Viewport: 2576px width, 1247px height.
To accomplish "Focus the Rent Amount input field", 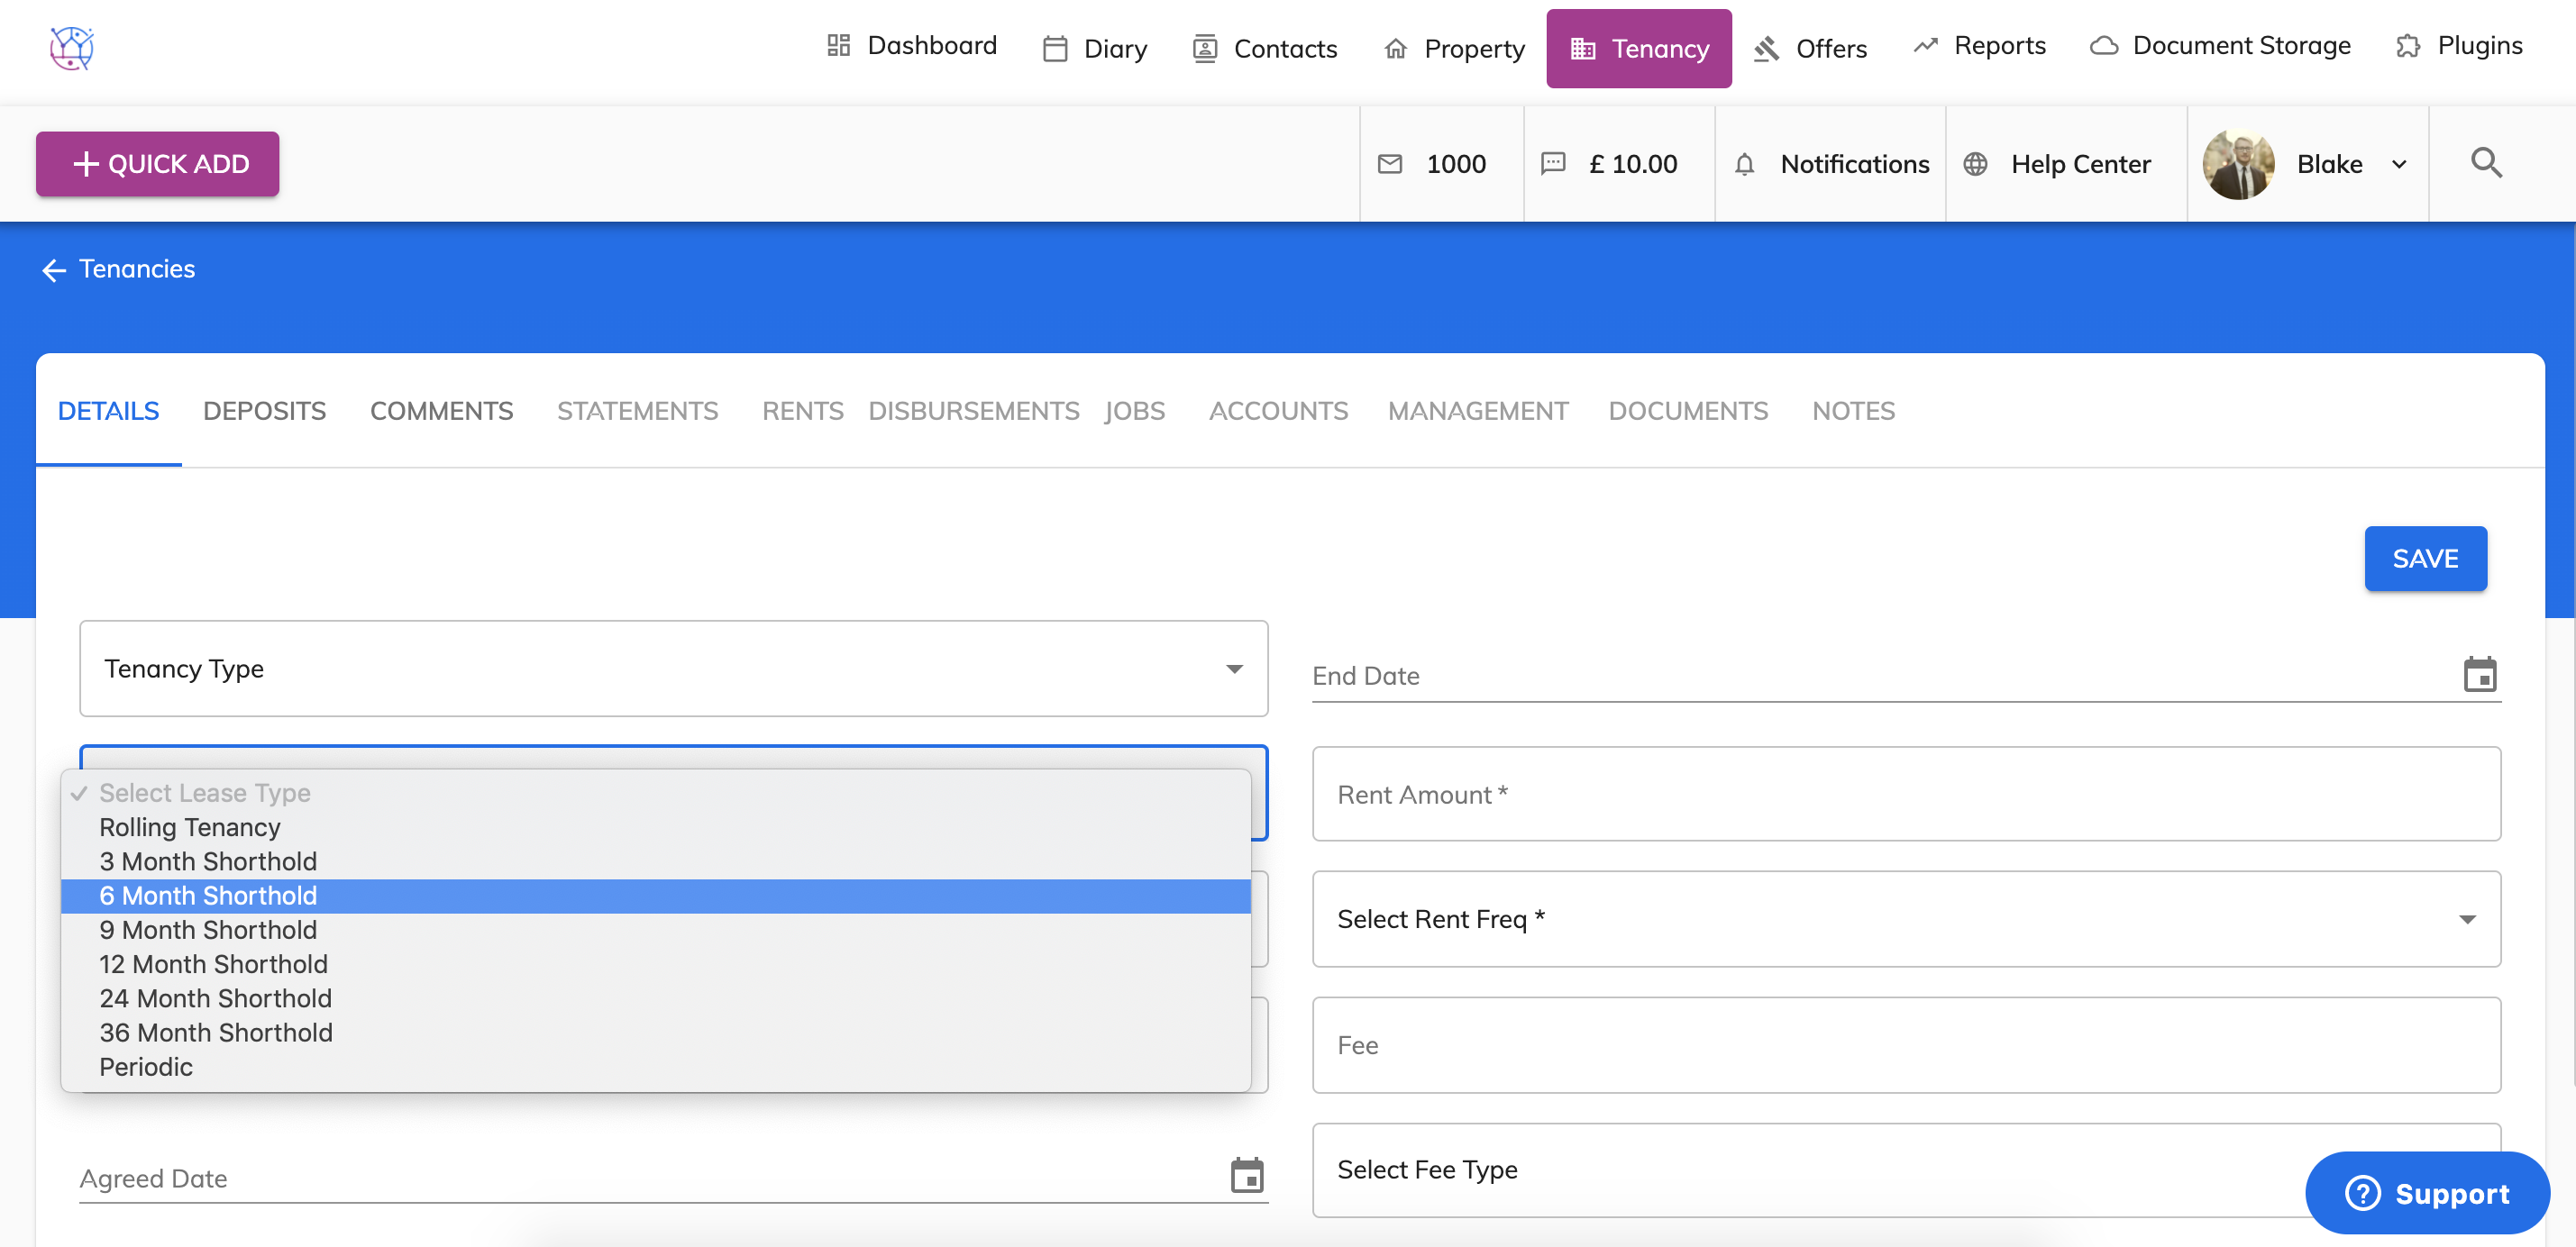I will [x=1905, y=794].
